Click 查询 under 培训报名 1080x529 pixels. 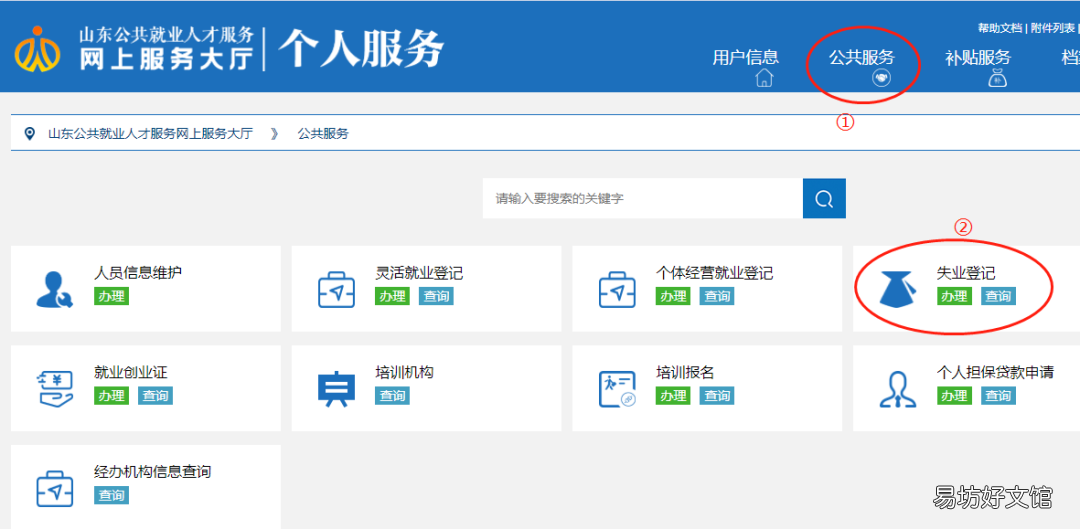tap(717, 395)
